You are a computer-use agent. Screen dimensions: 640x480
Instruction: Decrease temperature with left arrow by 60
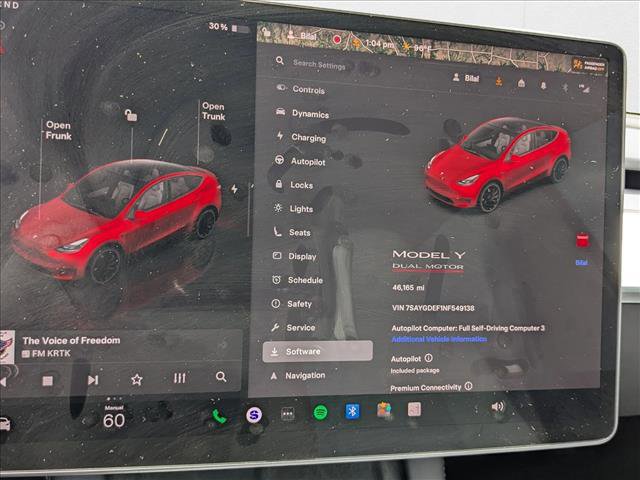tap(84, 421)
